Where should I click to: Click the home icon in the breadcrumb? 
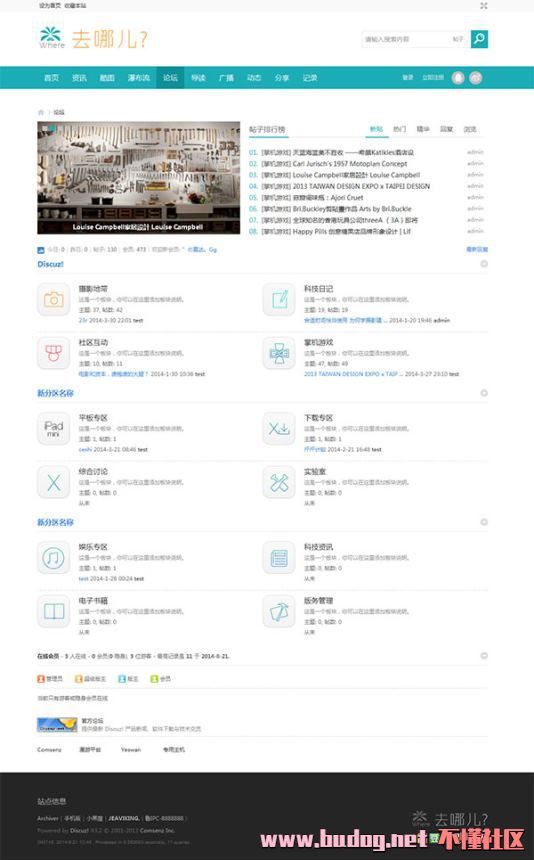[41, 112]
